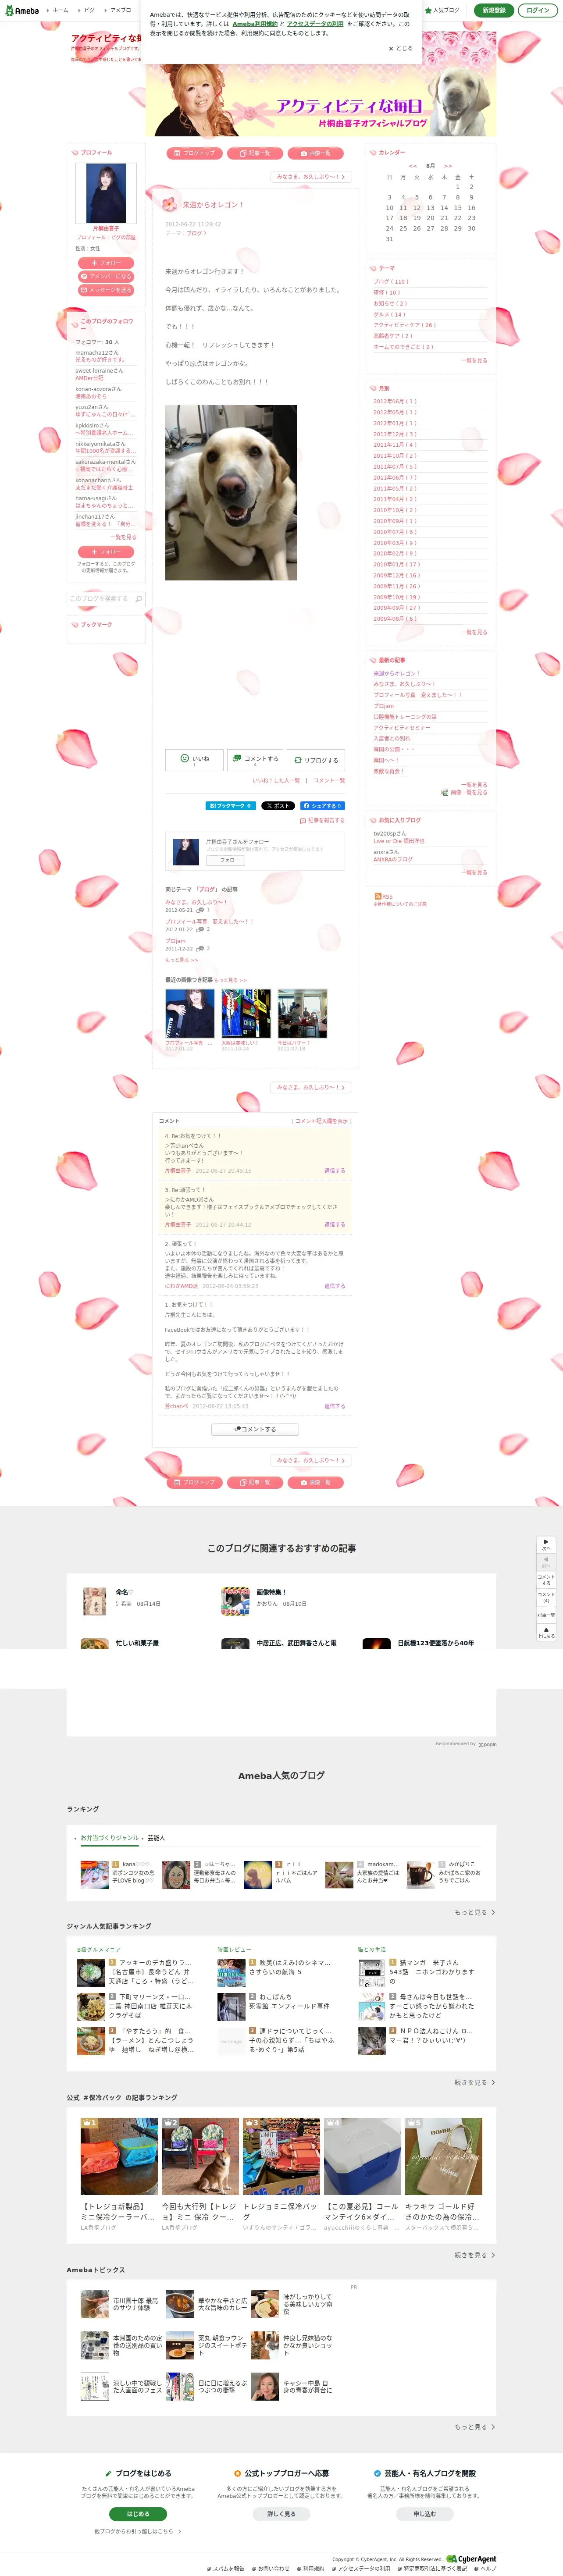The height and width of the screenshot is (2576, 563).
Task: Click the ログイン button in the header
Action: [537, 10]
